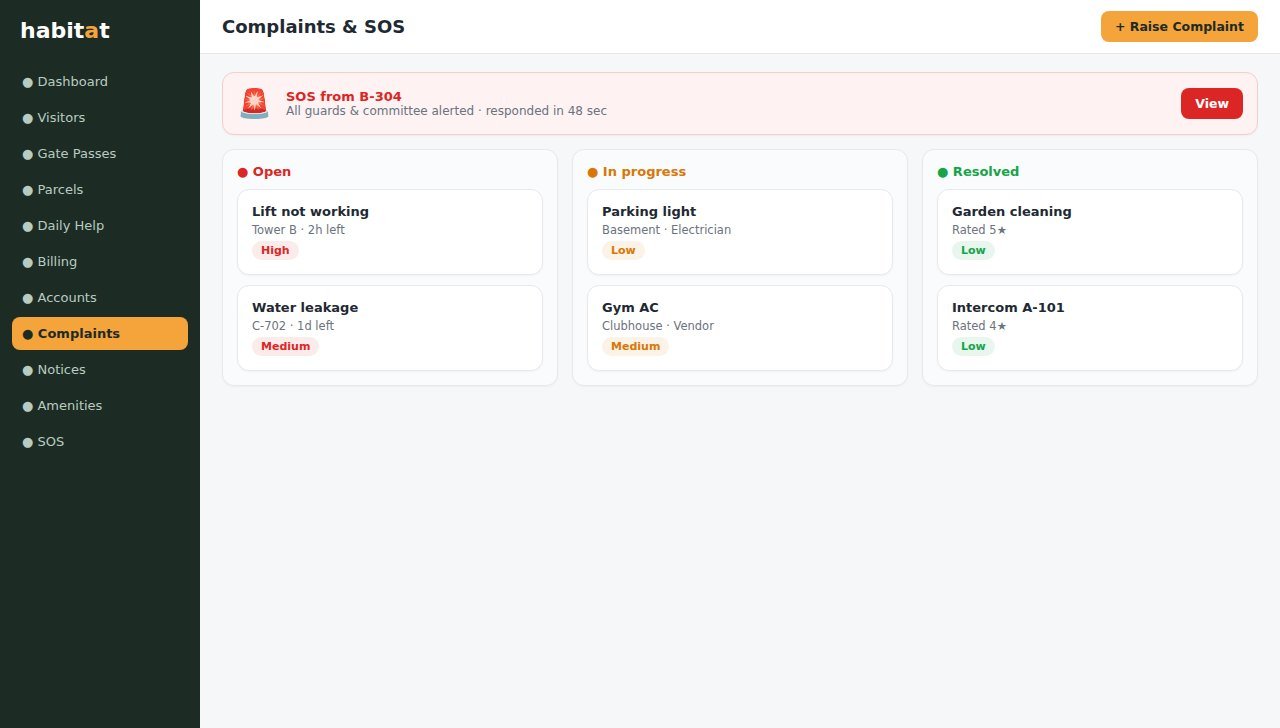Click the habitat logo
The height and width of the screenshot is (728, 1280).
pos(65,30)
